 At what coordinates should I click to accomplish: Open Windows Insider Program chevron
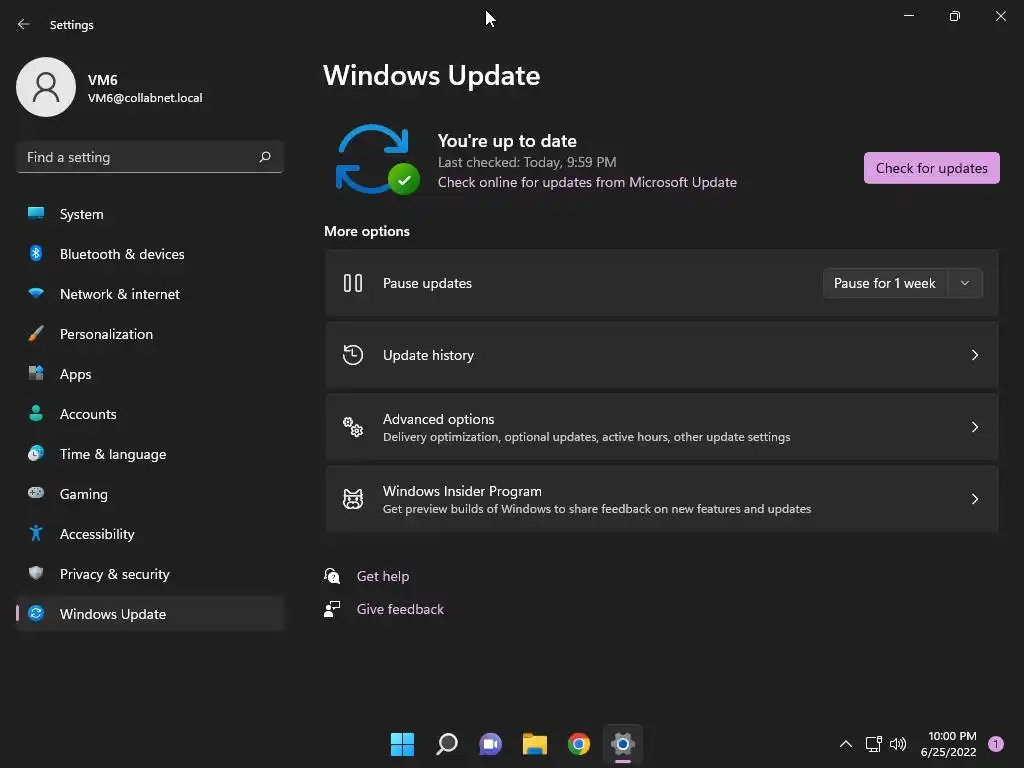[974, 499]
